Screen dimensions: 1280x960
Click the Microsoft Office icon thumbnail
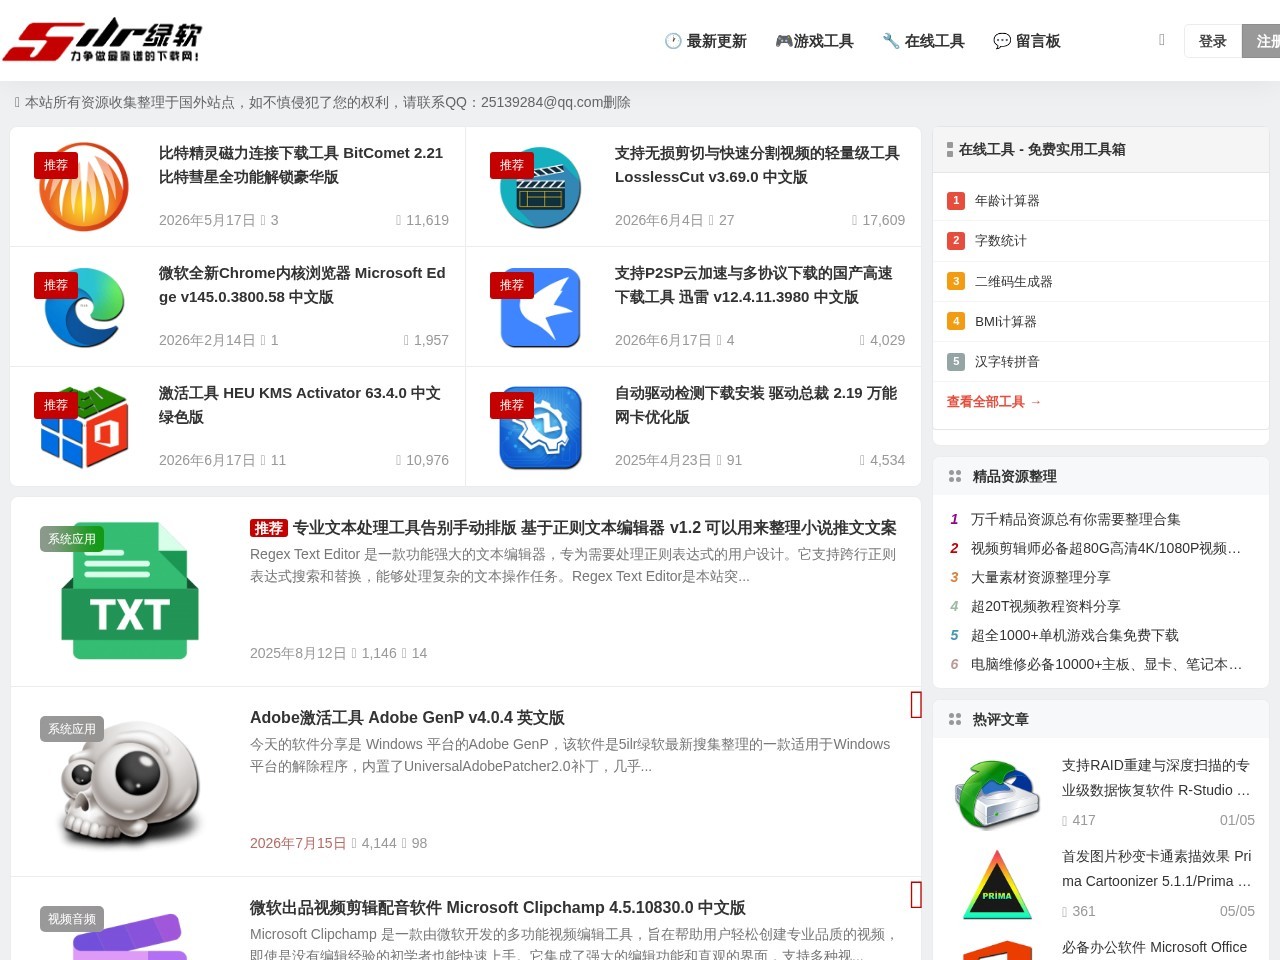pyautogui.click(x=997, y=949)
